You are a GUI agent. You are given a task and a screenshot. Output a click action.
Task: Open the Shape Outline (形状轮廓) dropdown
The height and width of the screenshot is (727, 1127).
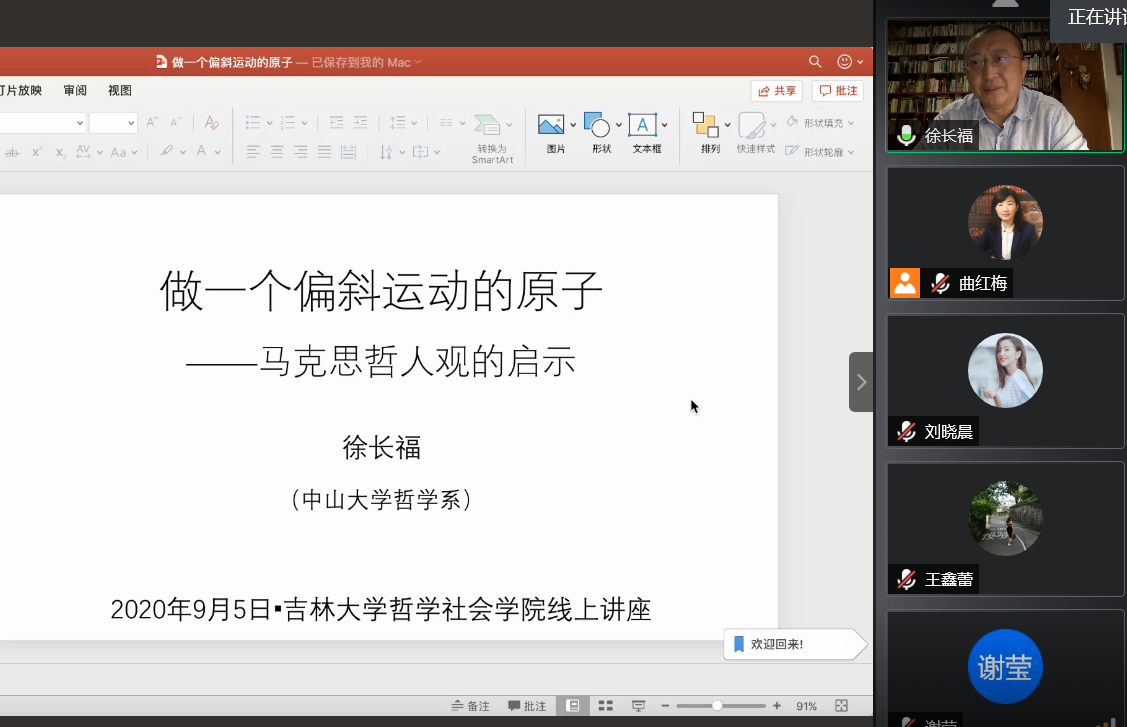click(852, 152)
